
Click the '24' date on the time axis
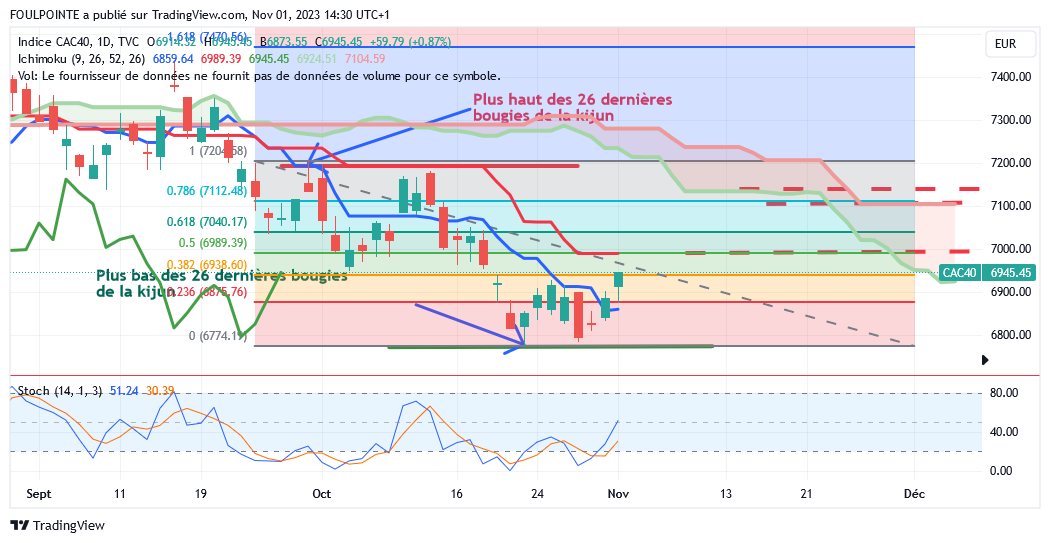pyautogui.click(x=537, y=494)
